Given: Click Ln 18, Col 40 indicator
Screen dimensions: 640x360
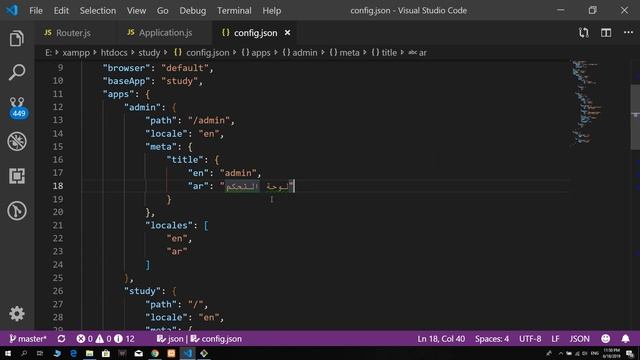Looking at the screenshot, I should (x=441, y=339).
